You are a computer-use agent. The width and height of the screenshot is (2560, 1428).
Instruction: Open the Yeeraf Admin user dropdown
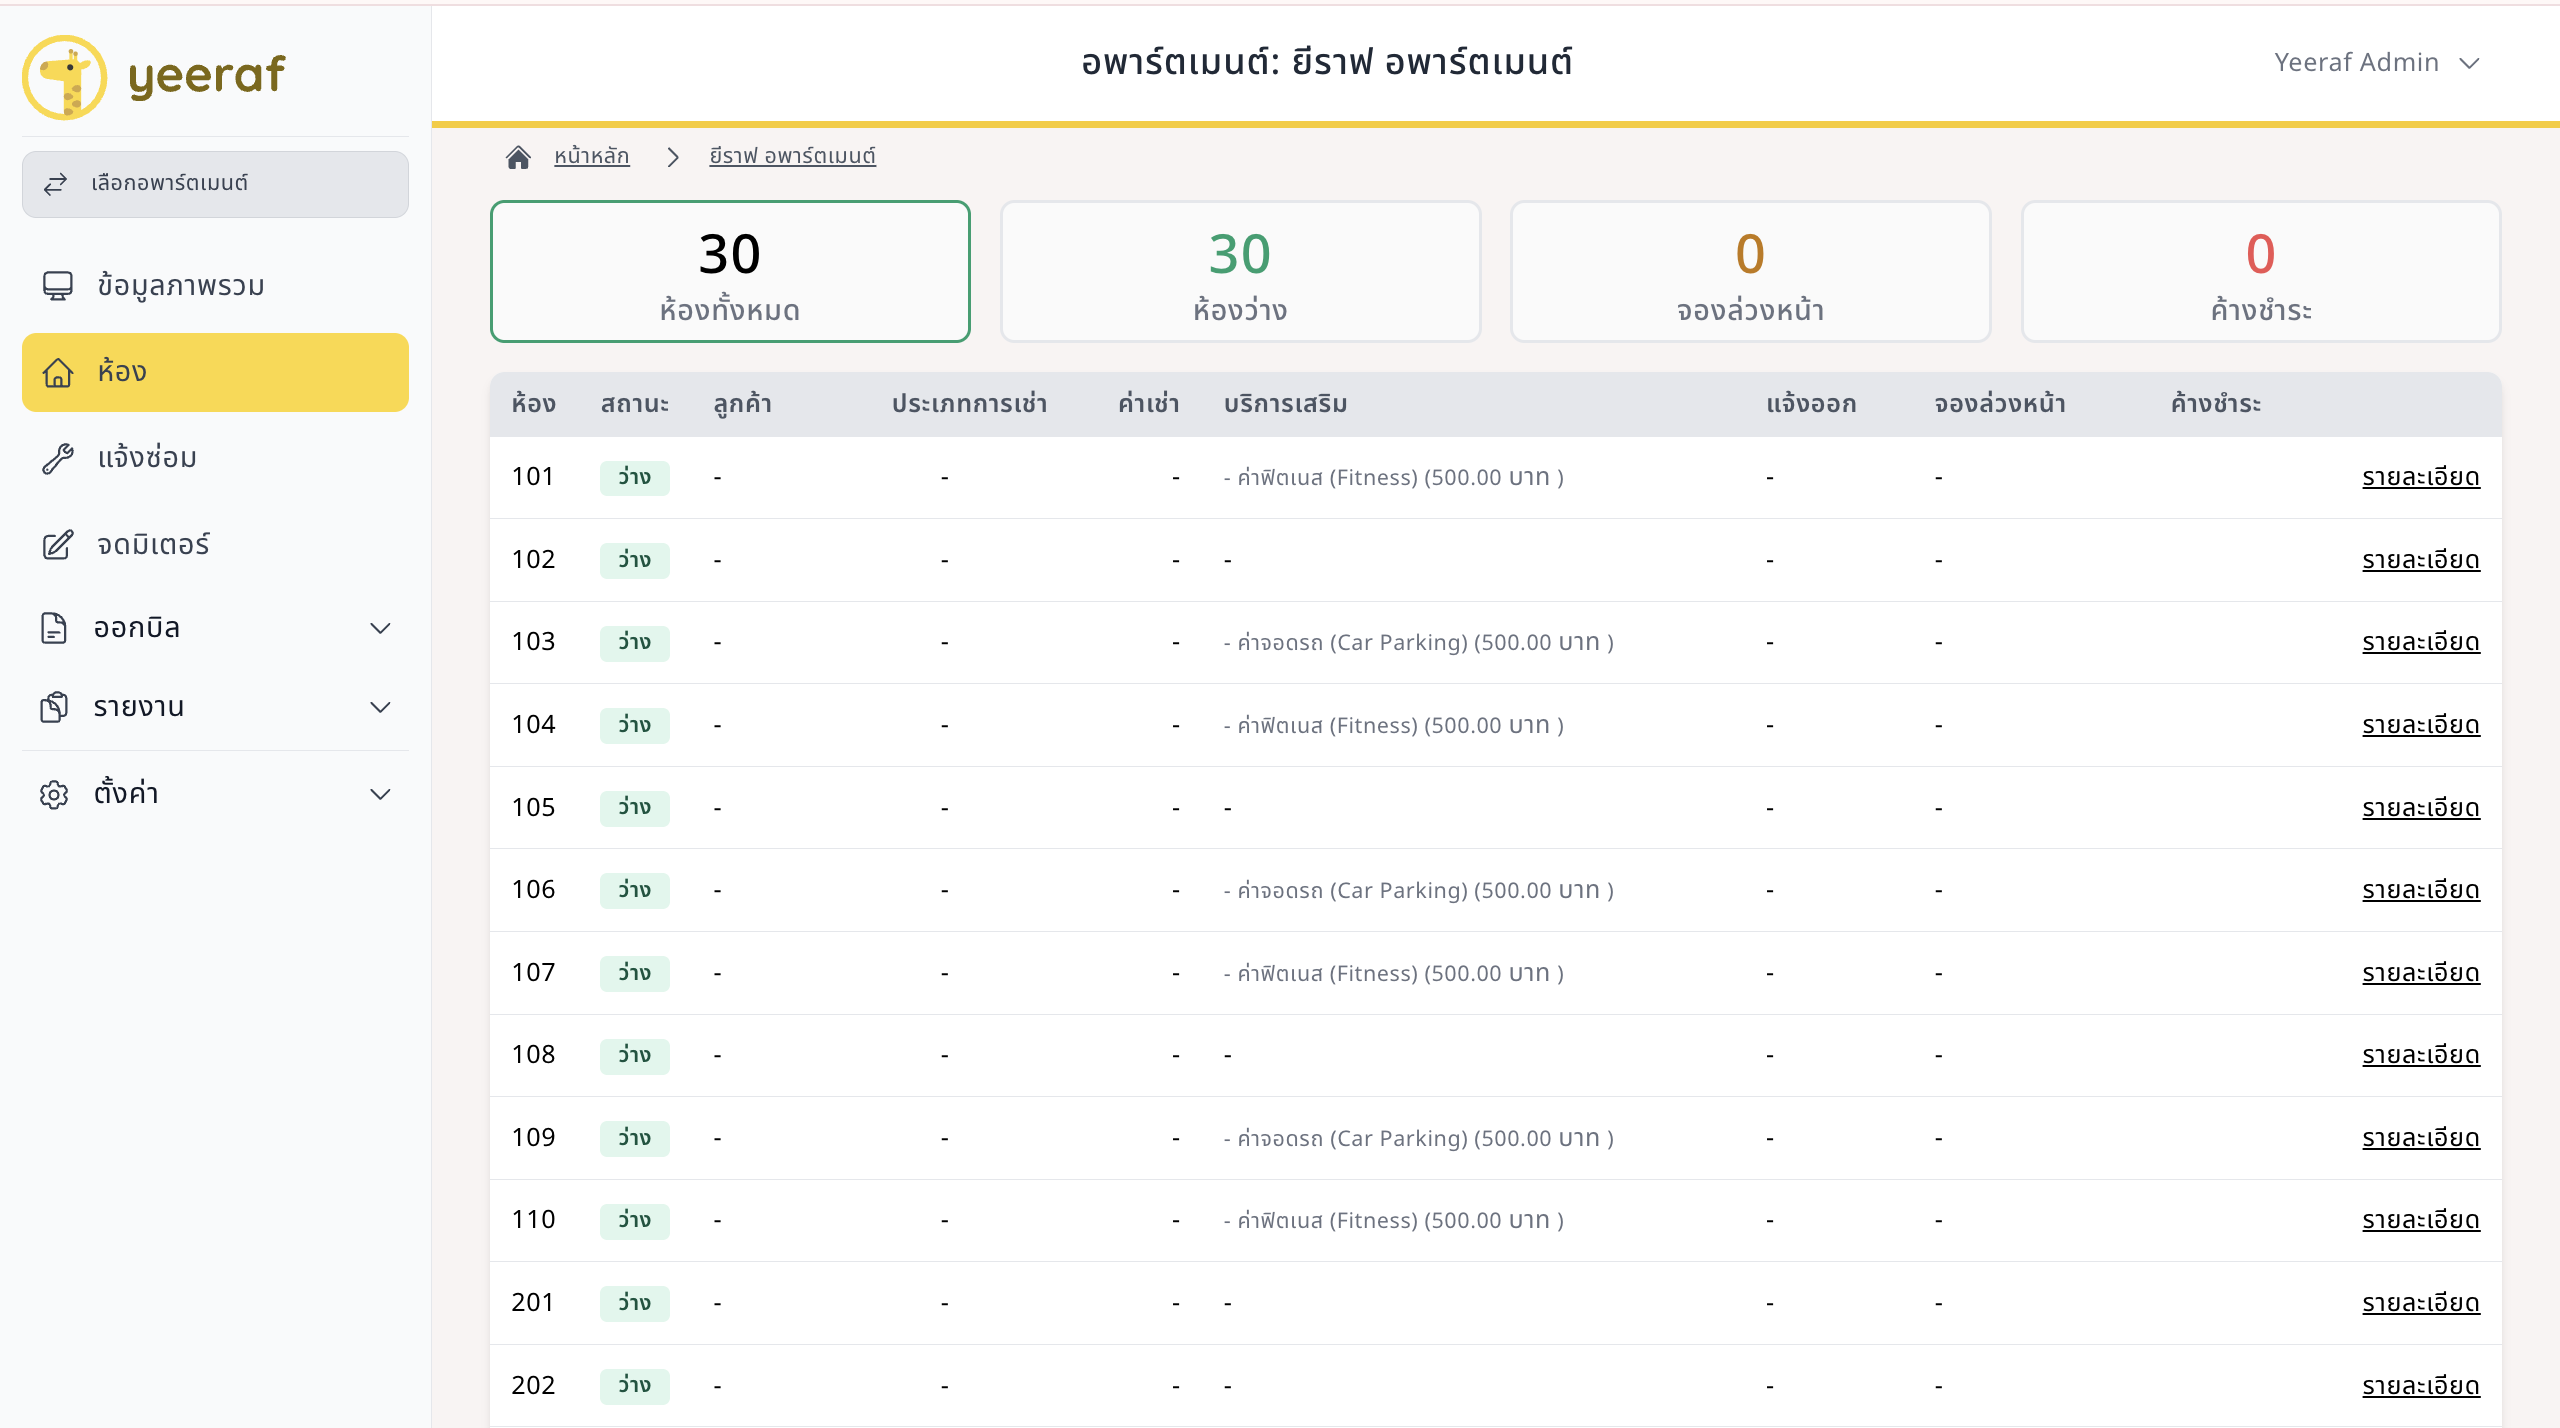2377,63
